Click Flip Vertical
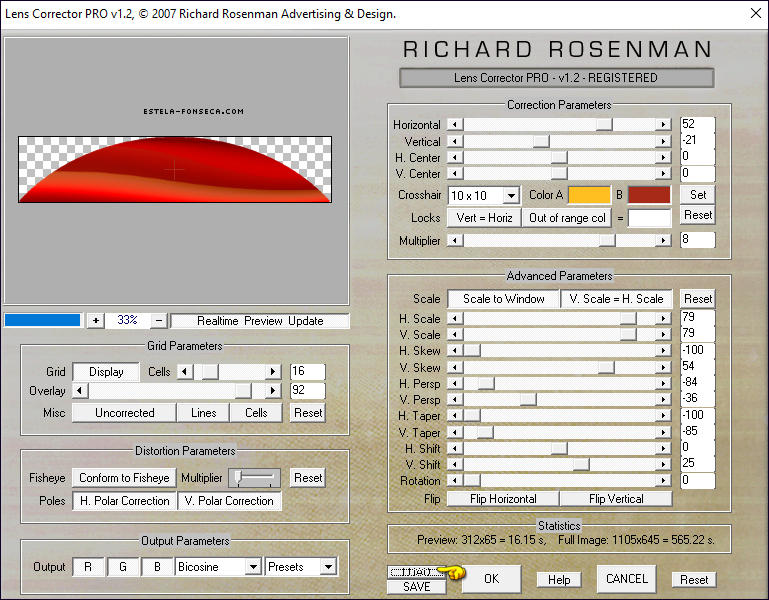The image size is (769, 600). [x=616, y=498]
